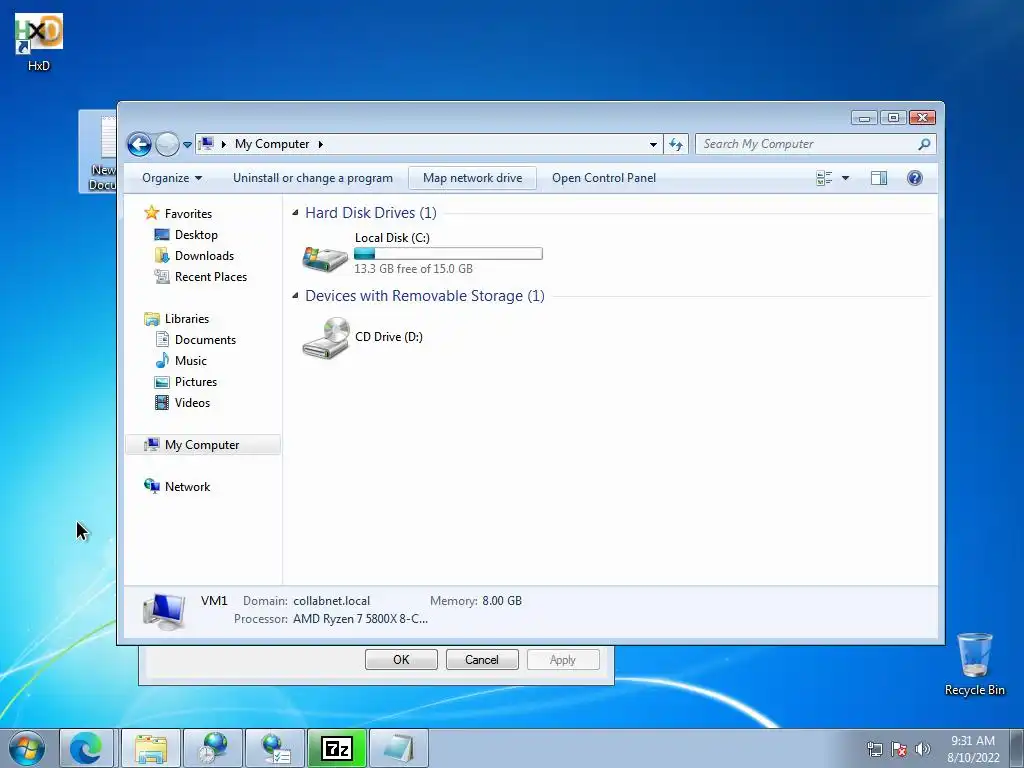Select My Computer in the navigation pane
The height and width of the screenshot is (768, 1024).
point(202,445)
